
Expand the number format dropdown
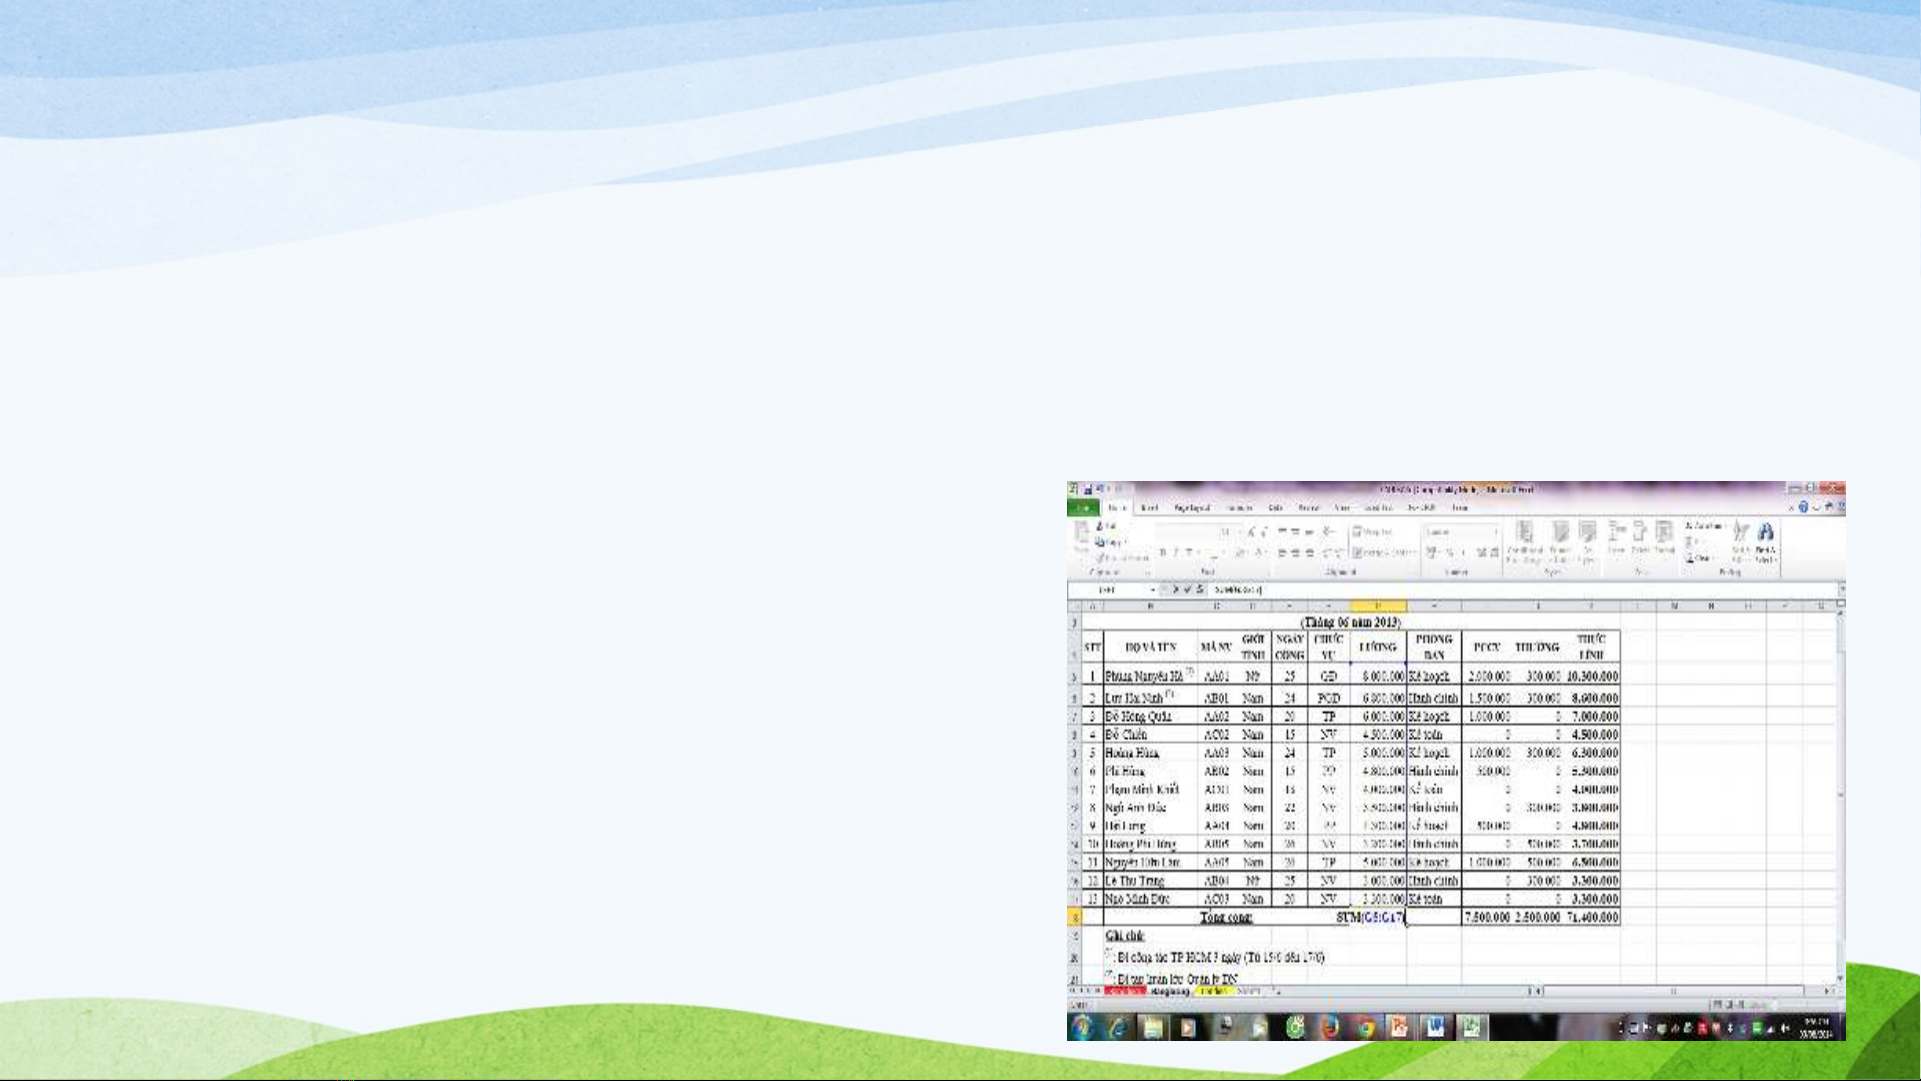[x=1496, y=532]
